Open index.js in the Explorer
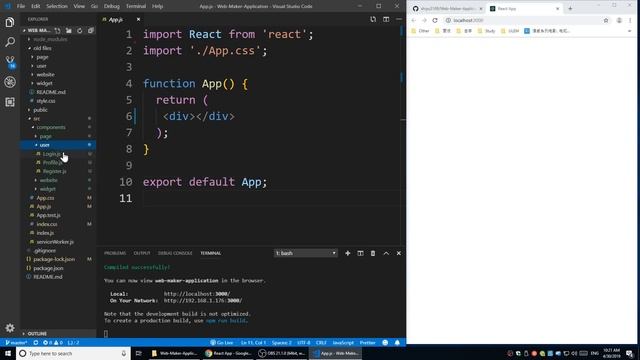 pyautogui.click(x=45, y=233)
